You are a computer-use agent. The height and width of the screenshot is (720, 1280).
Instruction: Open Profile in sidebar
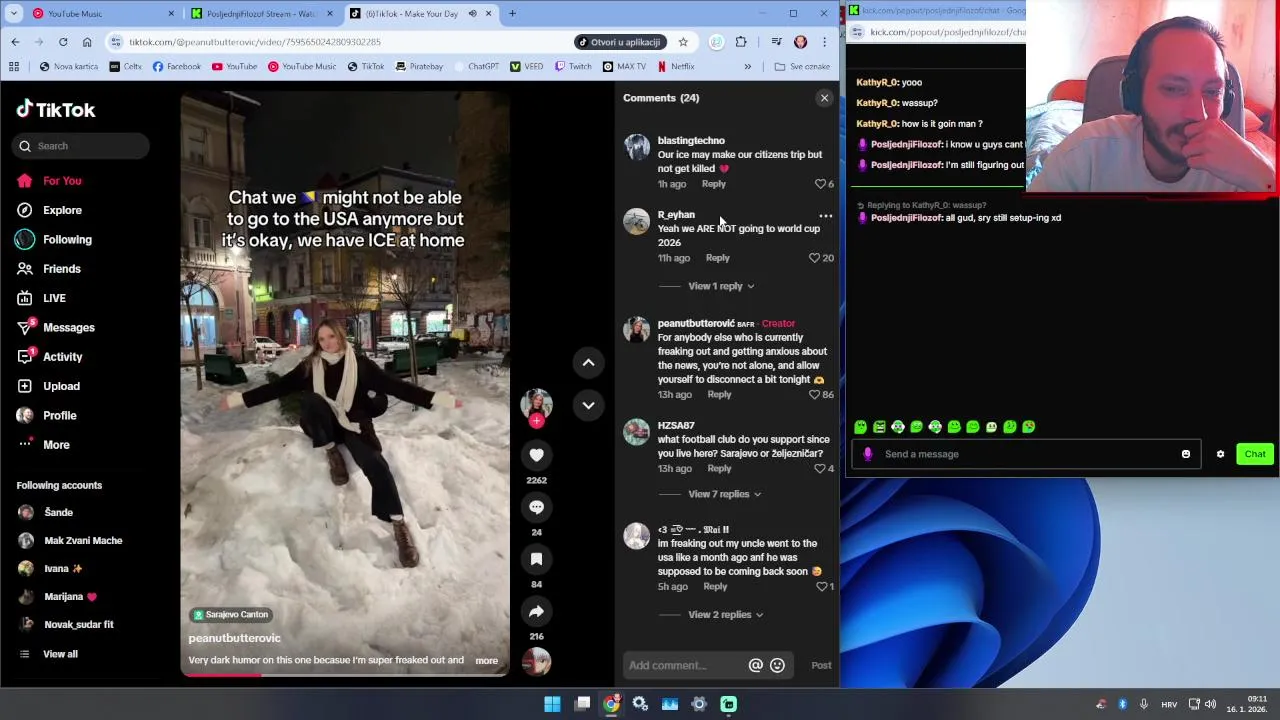pyautogui.click(x=59, y=415)
